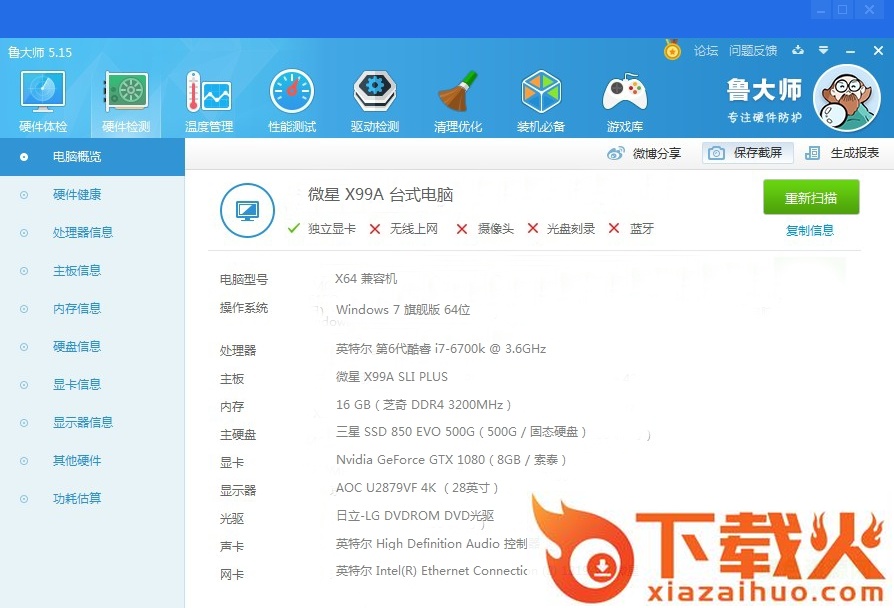Click the Intel(R) Ethernet Connection text
The image size is (894, 608).
434,571
